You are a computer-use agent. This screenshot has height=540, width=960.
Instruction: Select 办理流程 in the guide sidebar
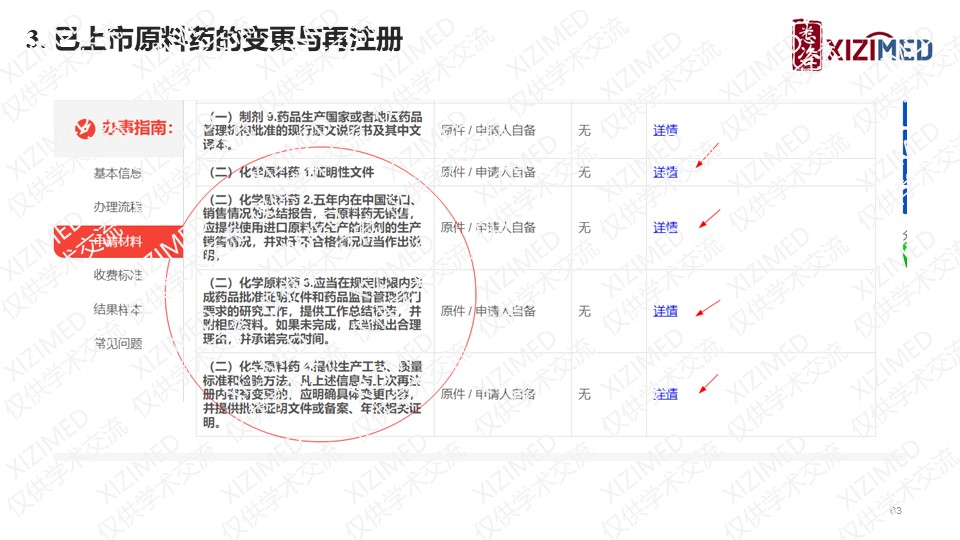coord(117,207)
